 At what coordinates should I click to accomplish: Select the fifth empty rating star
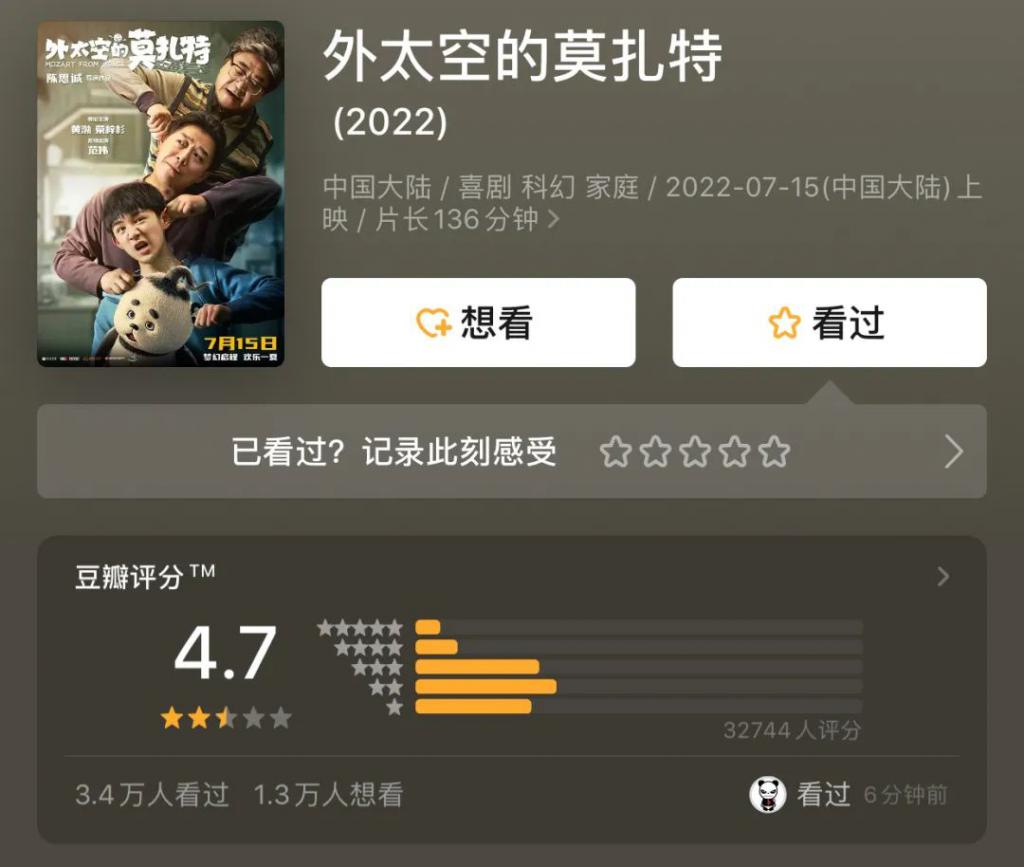click(775, 452)
